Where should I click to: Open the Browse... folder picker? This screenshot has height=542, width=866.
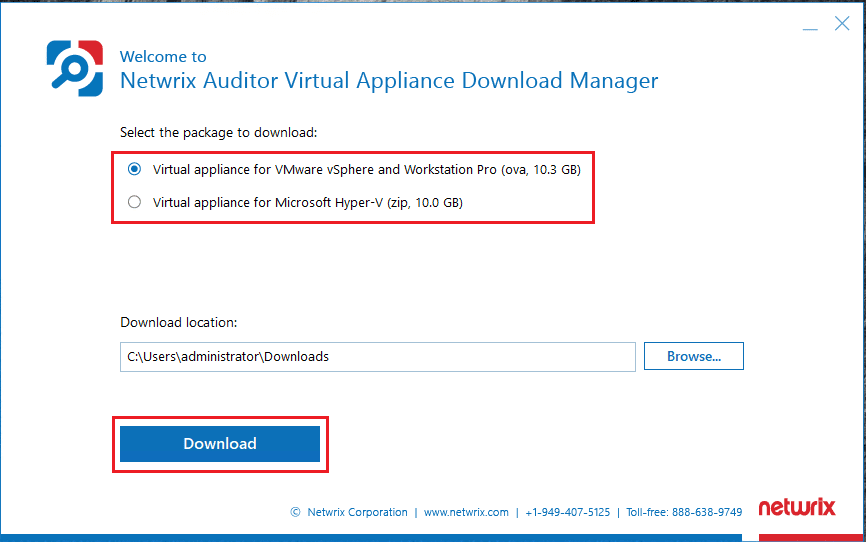(x=693, y=356)
